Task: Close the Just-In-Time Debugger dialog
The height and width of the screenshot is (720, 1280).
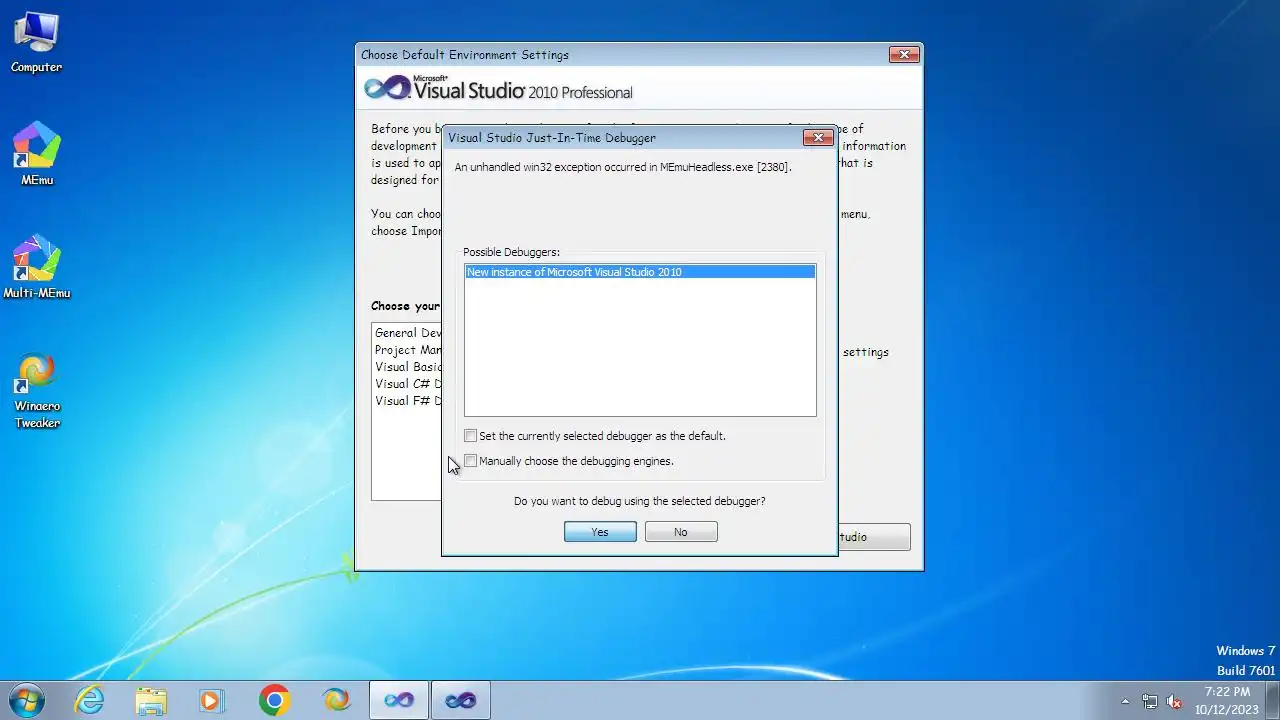Action: coord(818,137)
